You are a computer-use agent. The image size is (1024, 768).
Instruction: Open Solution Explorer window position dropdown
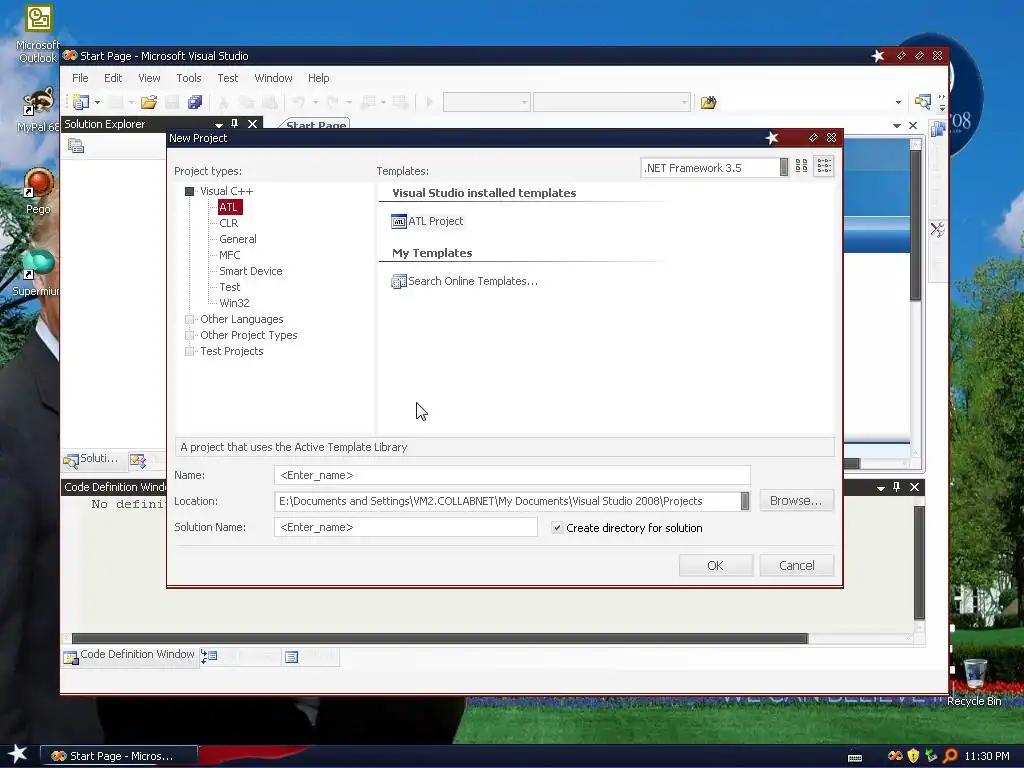[219, 124]
